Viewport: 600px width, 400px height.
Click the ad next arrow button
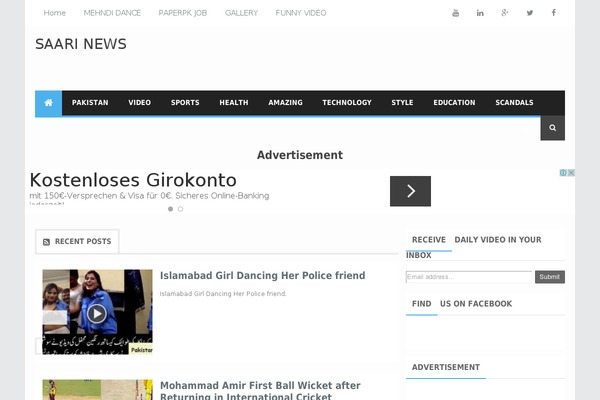pos(410,191)
